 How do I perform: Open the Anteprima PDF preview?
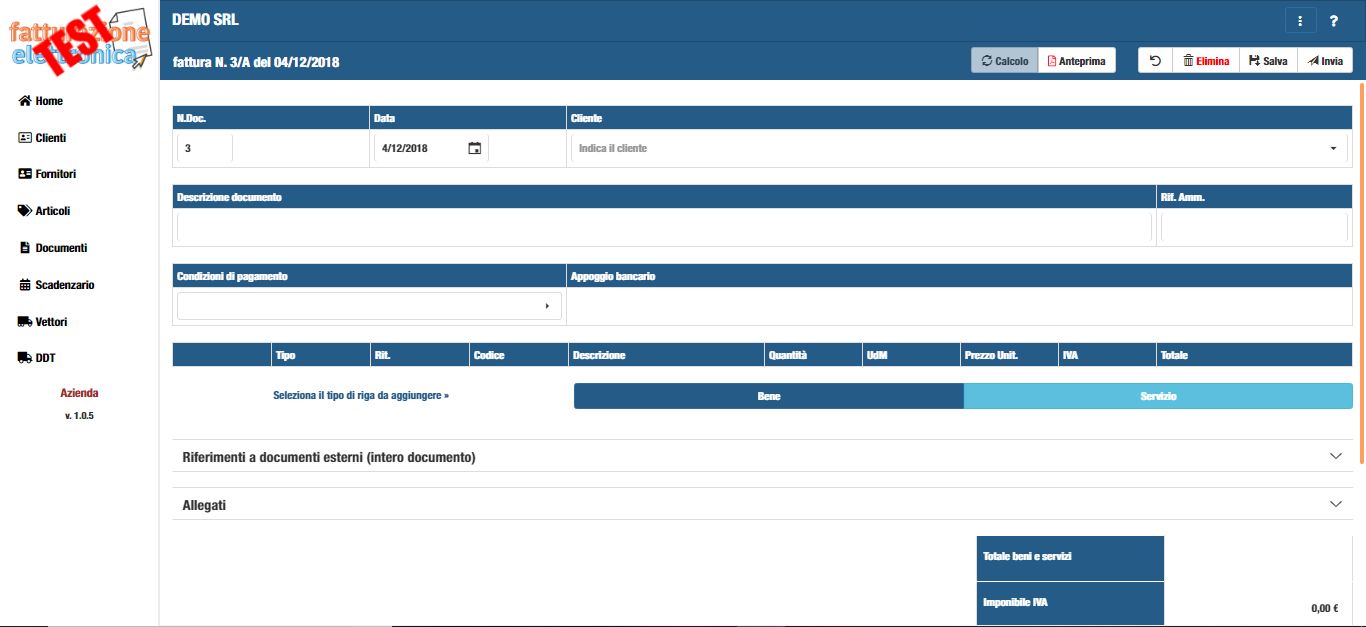click(1076, 61)
